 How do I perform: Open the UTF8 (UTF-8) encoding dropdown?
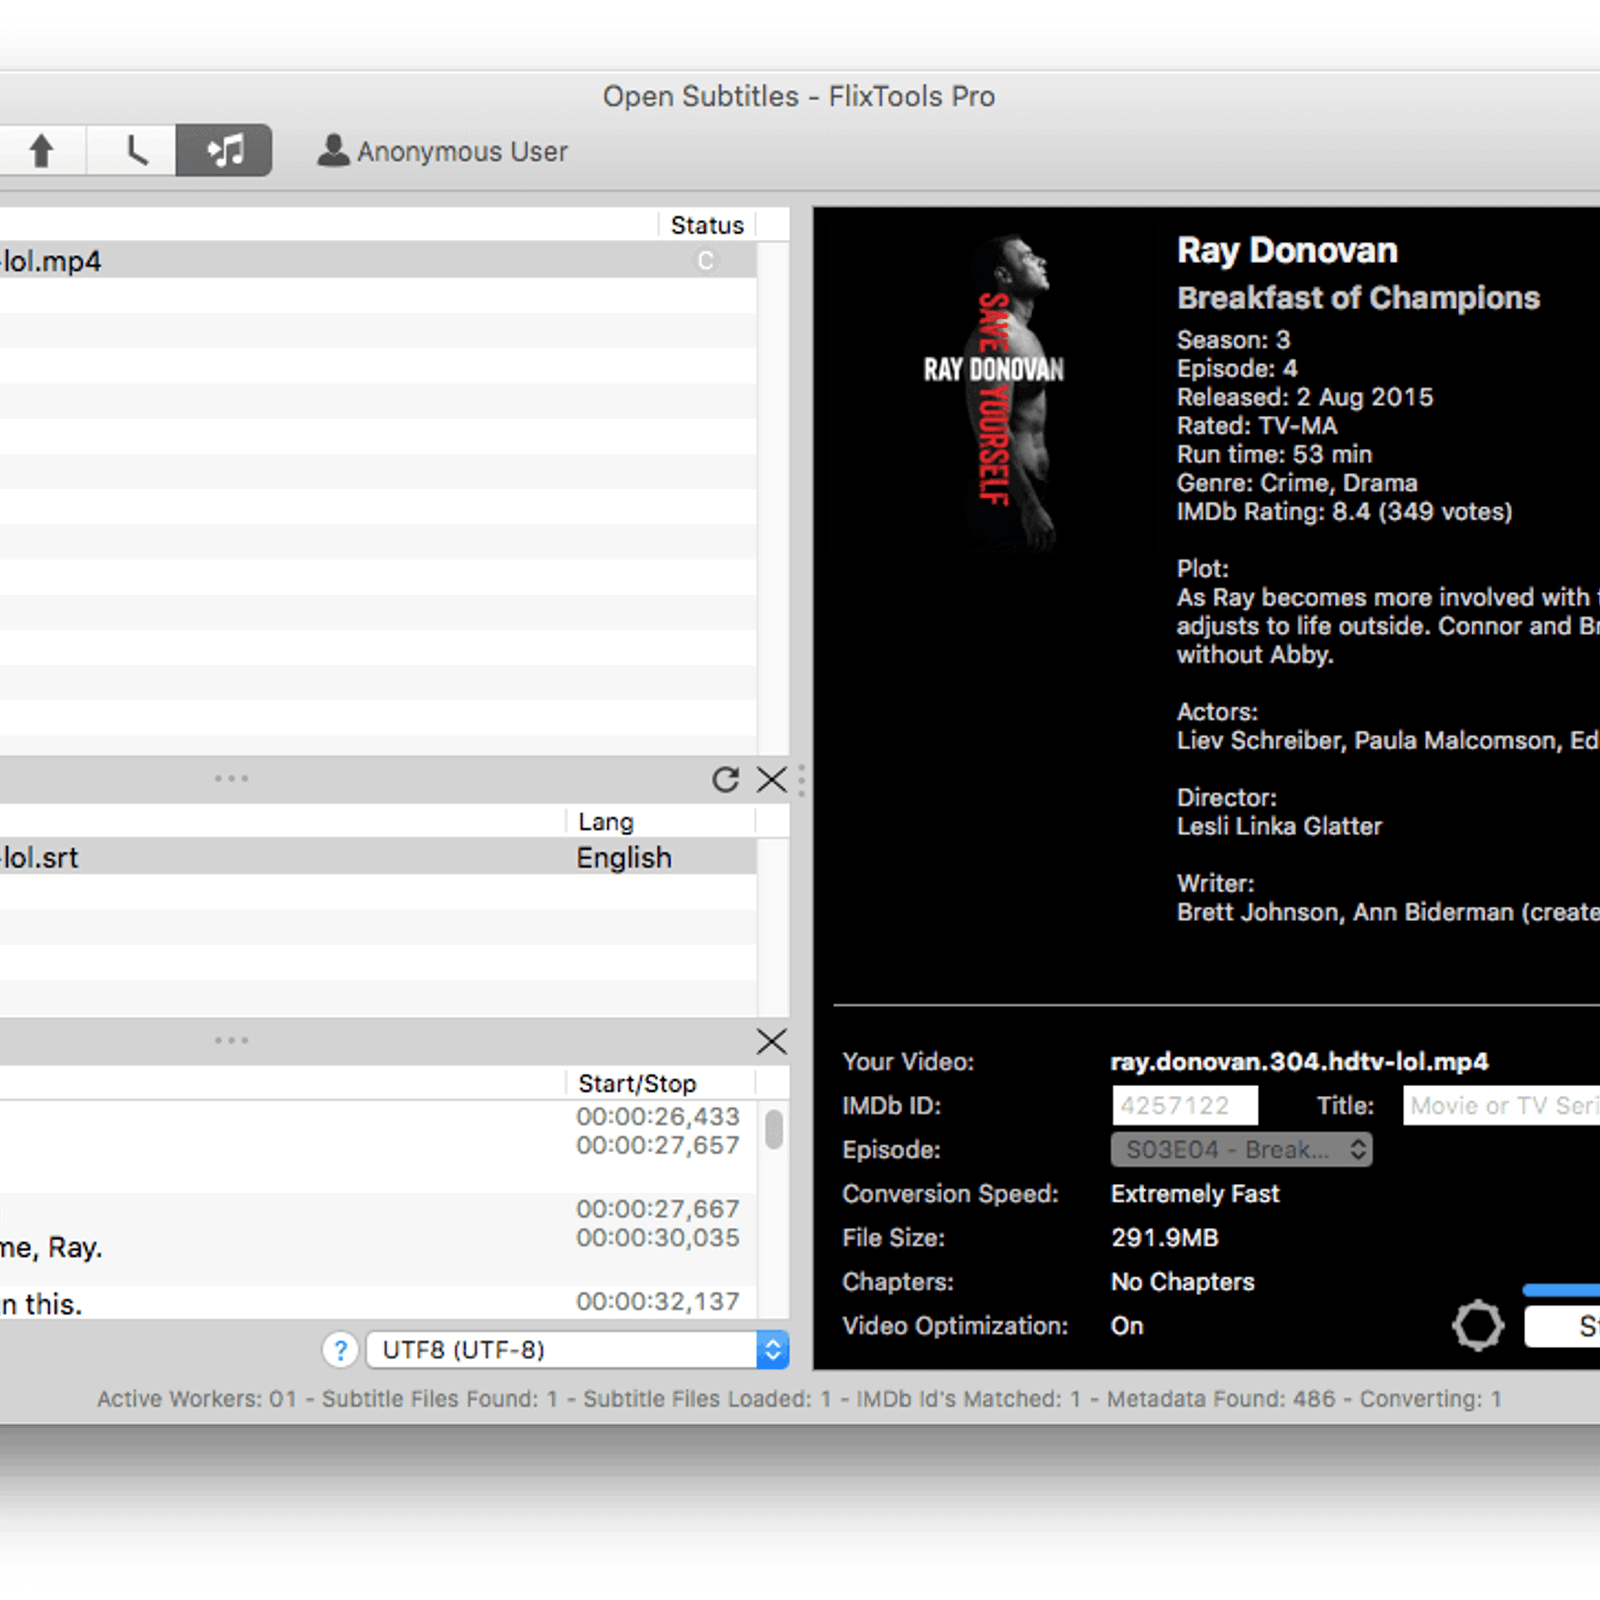coord(578,1350)
